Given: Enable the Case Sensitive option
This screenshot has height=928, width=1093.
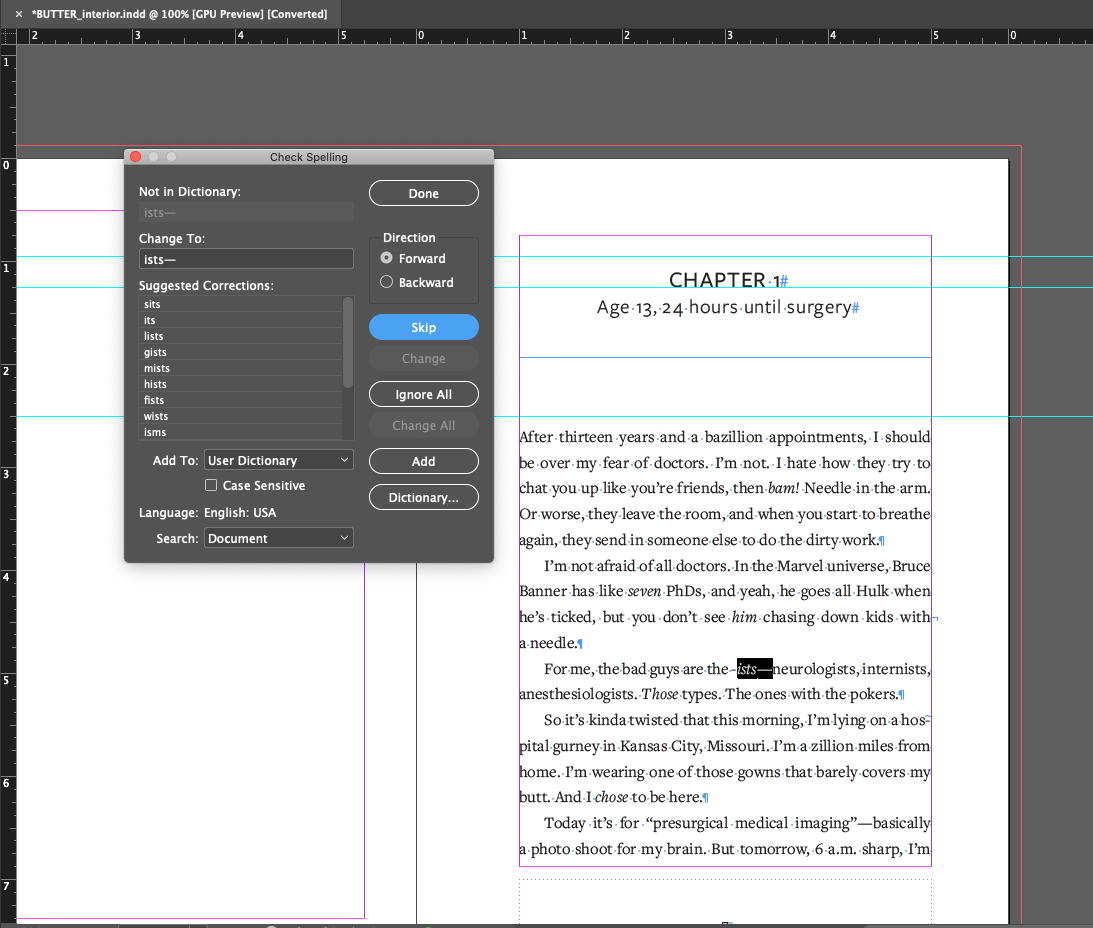Looking at the screenshot, I should (x=211, y=485).
